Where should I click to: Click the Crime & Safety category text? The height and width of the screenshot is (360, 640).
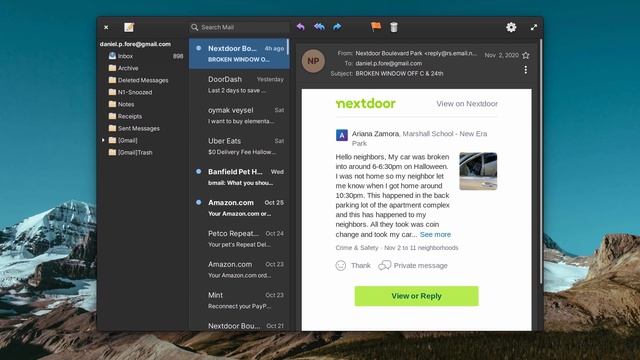click(x=357, y=248)
